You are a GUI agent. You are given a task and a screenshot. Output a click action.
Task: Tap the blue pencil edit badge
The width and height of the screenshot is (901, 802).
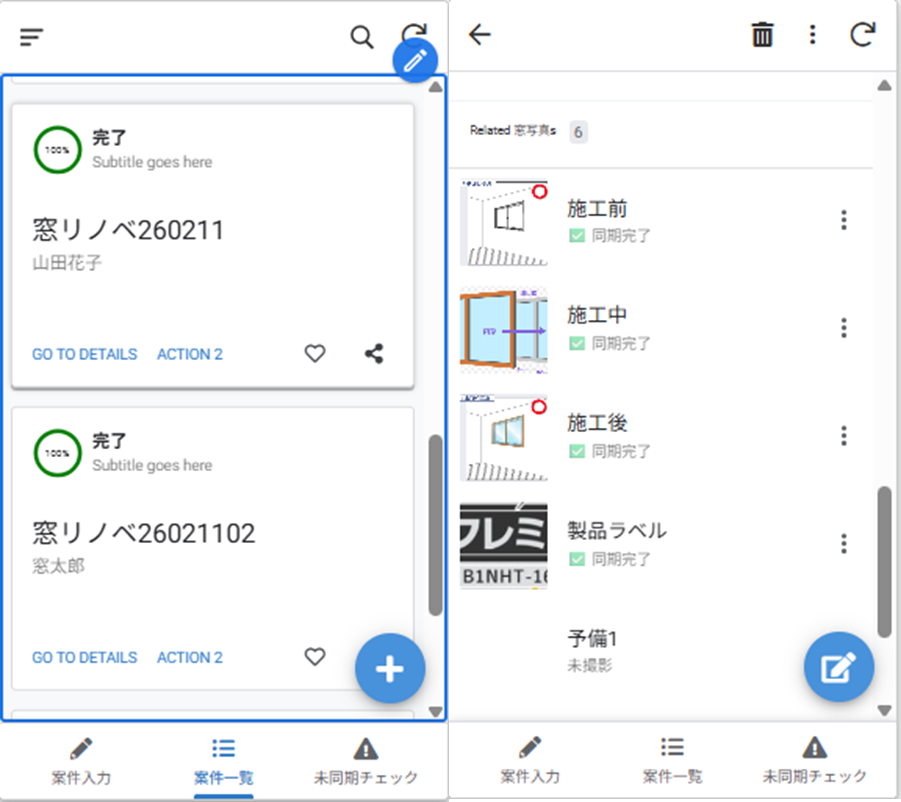pyautogui.click(x=415, y=61)
